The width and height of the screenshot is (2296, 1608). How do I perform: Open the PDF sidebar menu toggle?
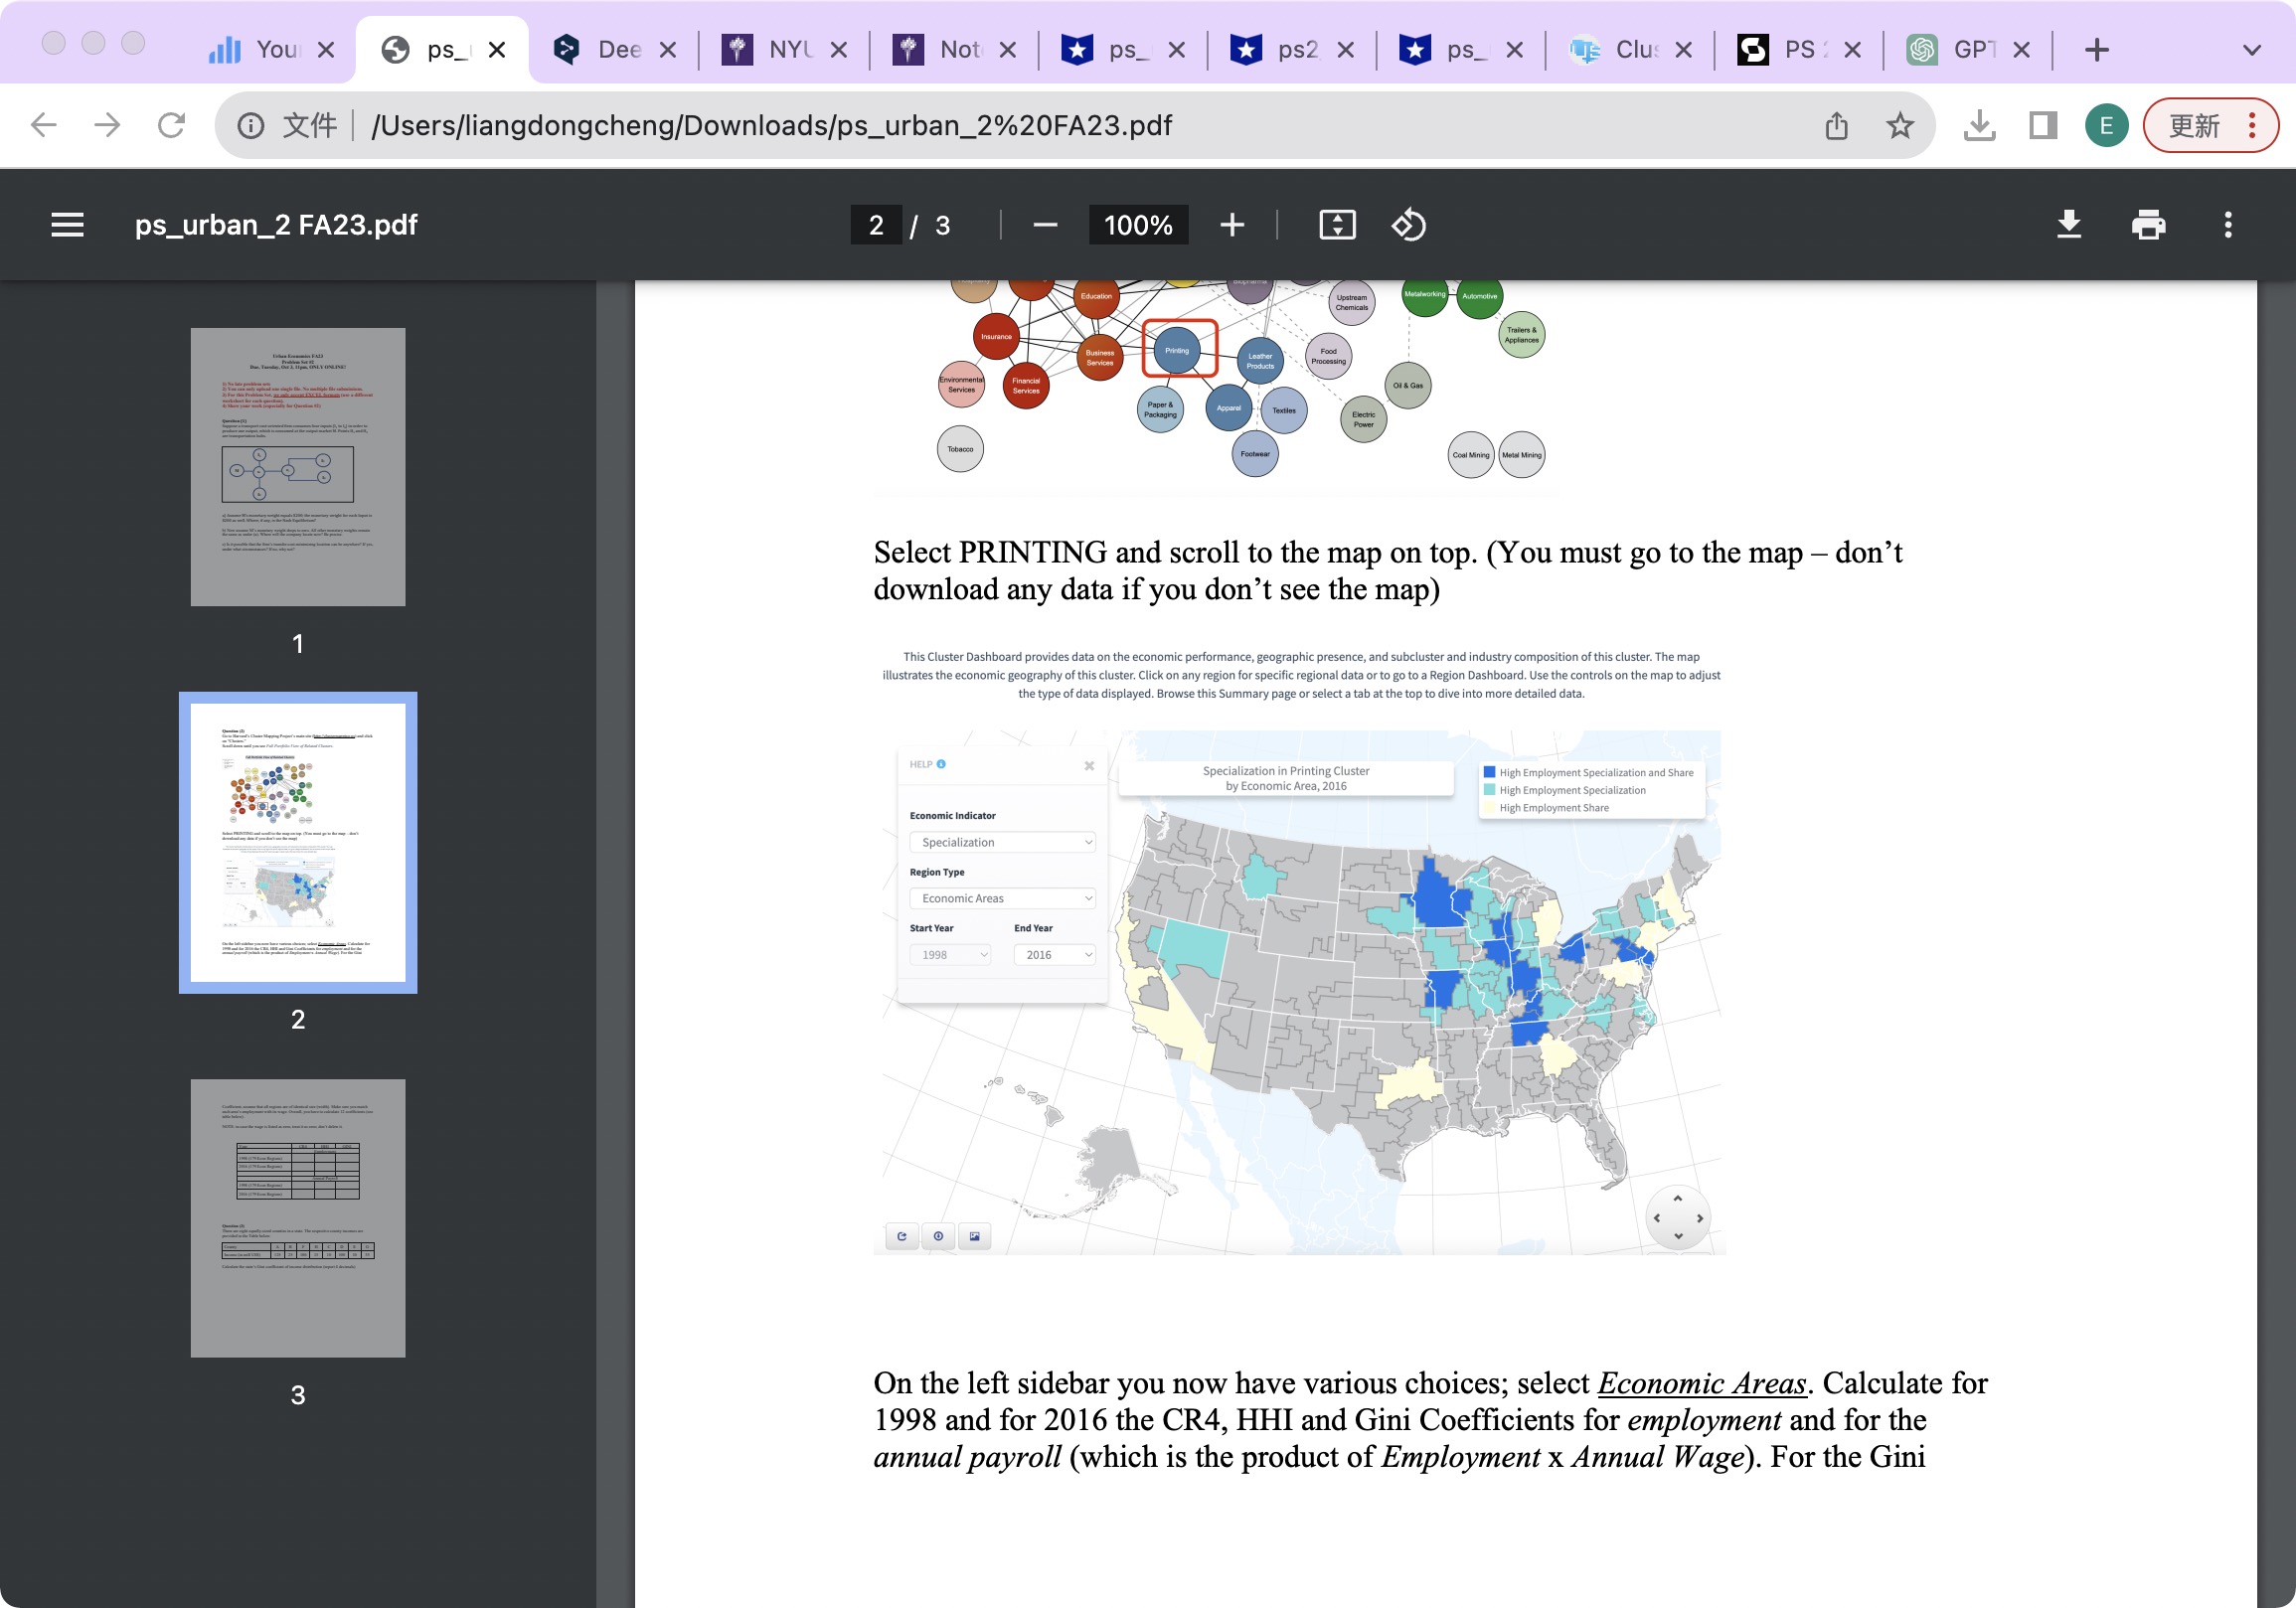[67, 225]
